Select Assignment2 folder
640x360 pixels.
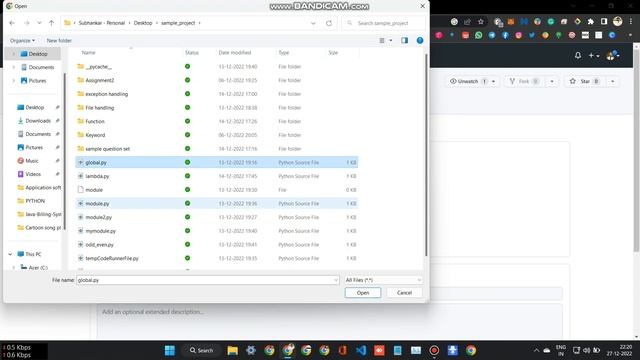tap(100, 80)
